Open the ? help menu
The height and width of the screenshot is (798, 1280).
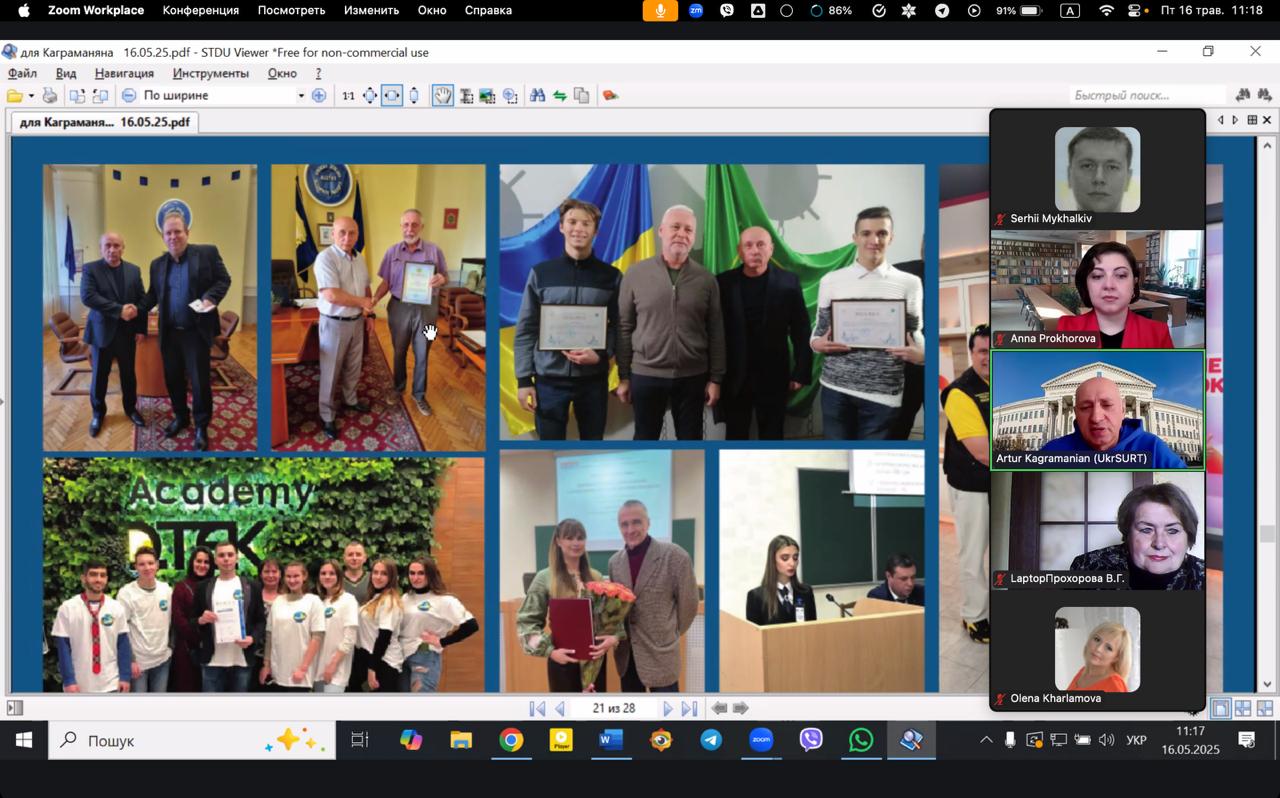point(318,73)
